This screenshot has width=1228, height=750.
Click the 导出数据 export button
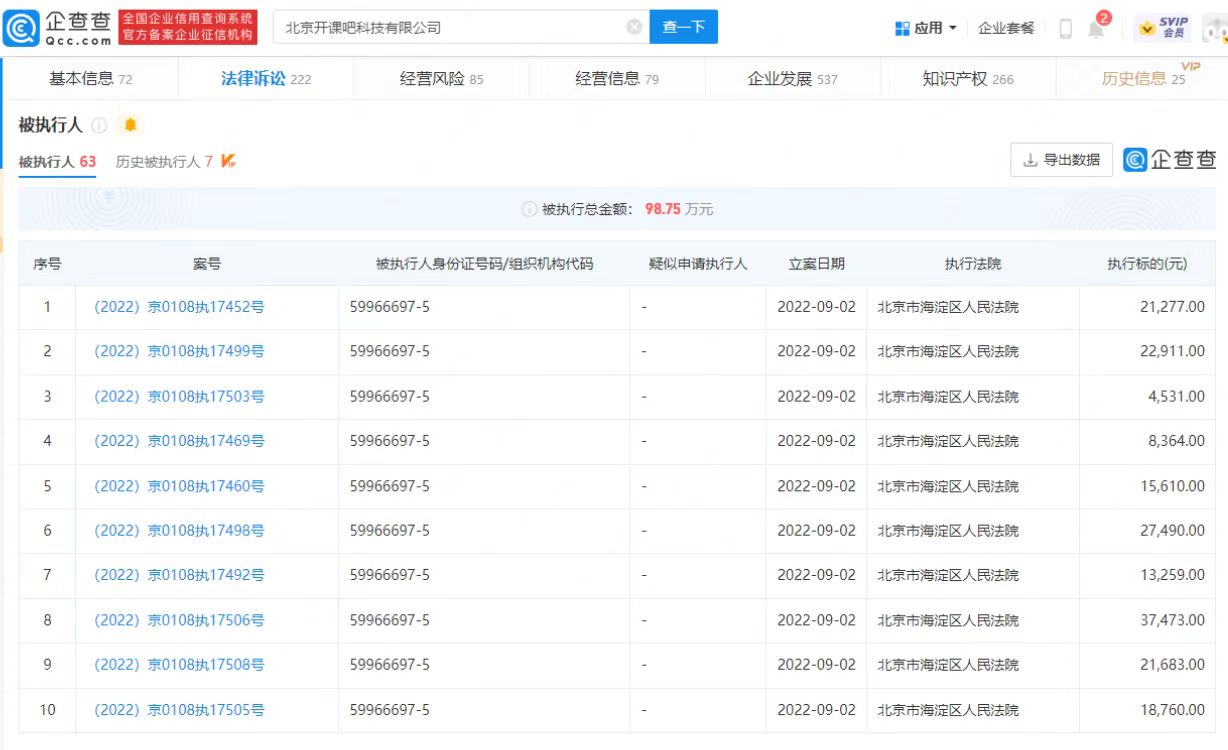(x=1061, y=160)
